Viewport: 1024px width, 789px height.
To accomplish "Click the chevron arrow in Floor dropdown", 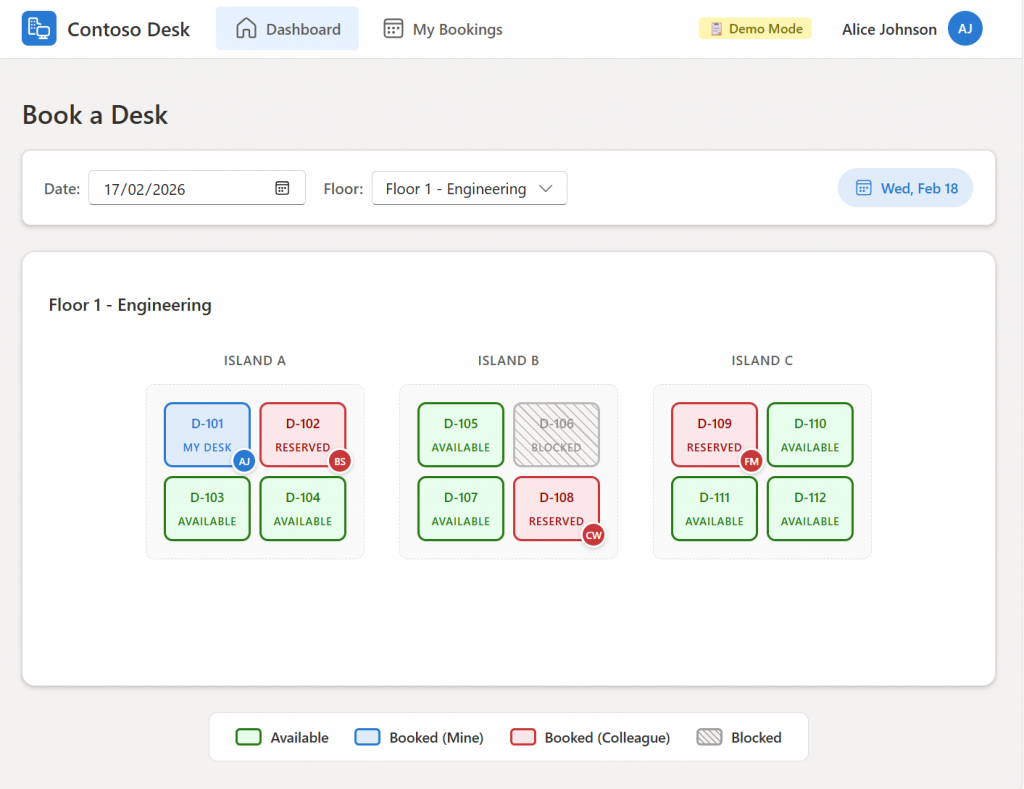I will pyautogui.click(x=545, y=188).
